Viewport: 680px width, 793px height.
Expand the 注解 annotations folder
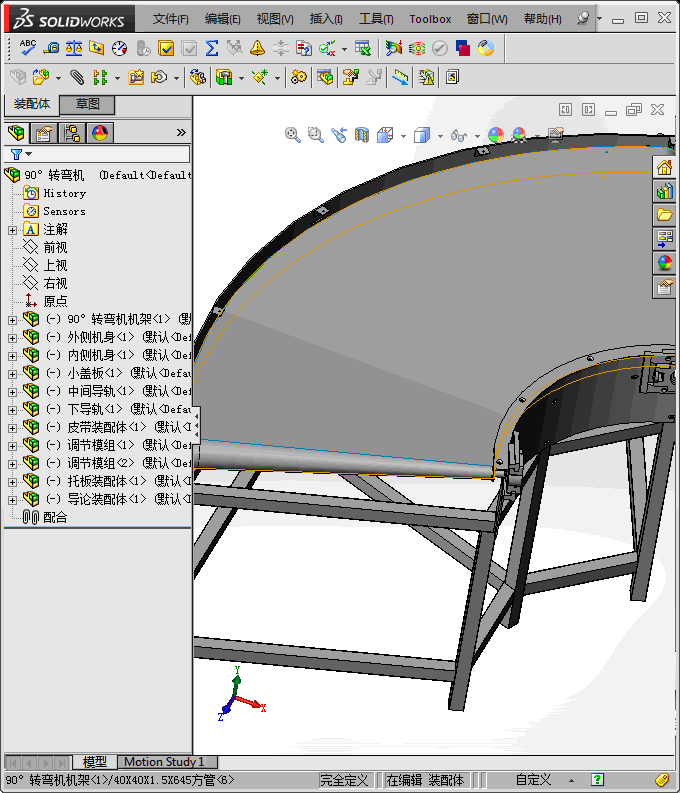click(12, 230)
